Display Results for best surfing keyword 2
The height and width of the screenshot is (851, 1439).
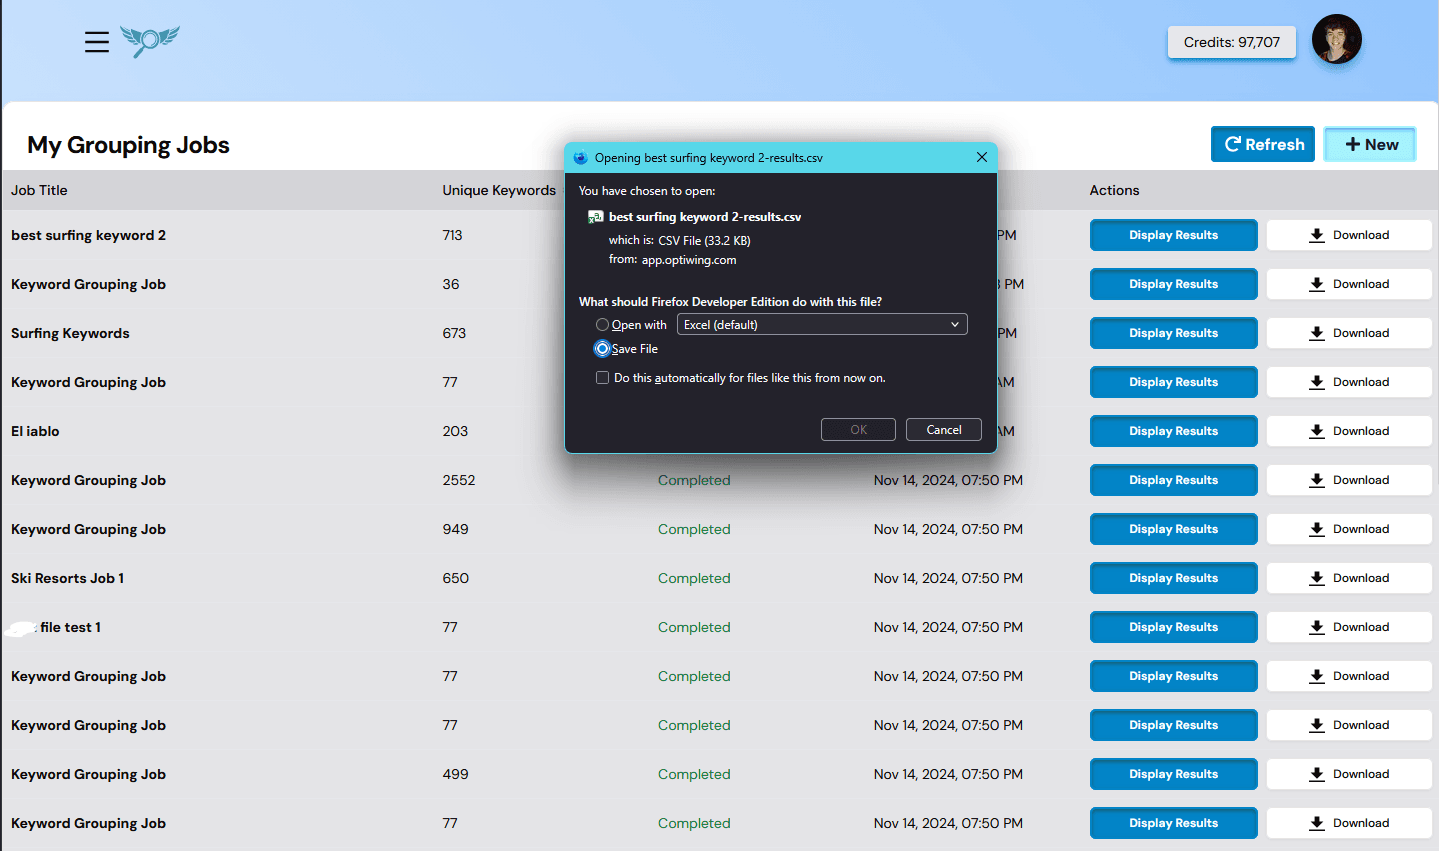pos(1172,235)
